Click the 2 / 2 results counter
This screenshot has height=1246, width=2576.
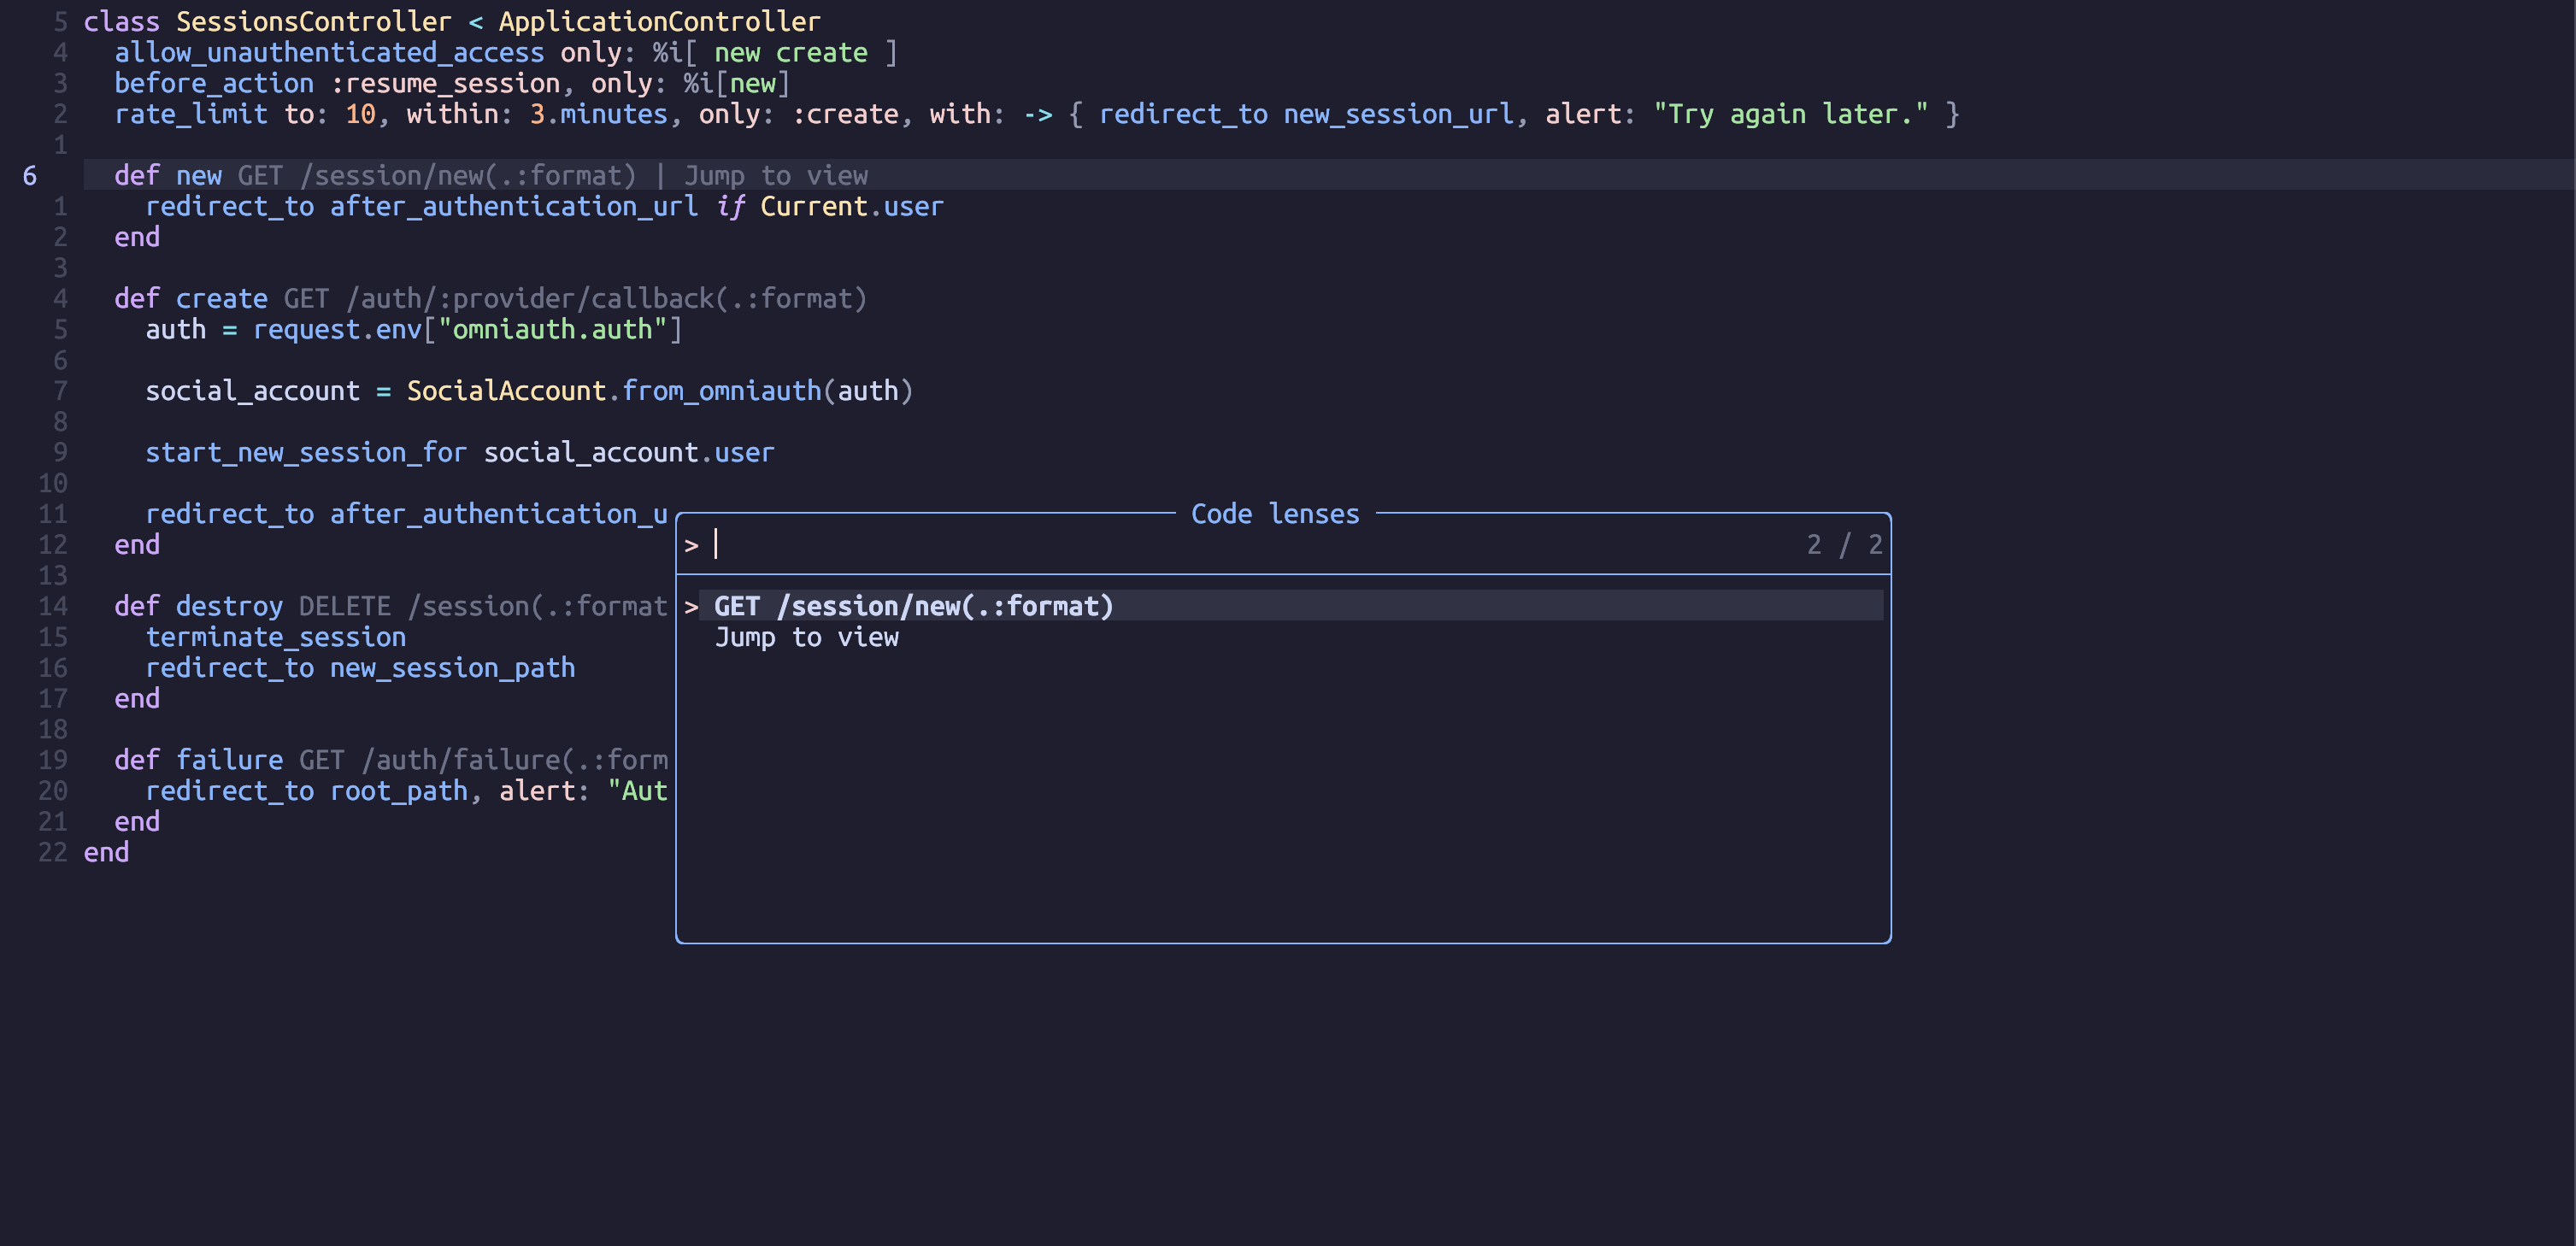point(1843,544)
